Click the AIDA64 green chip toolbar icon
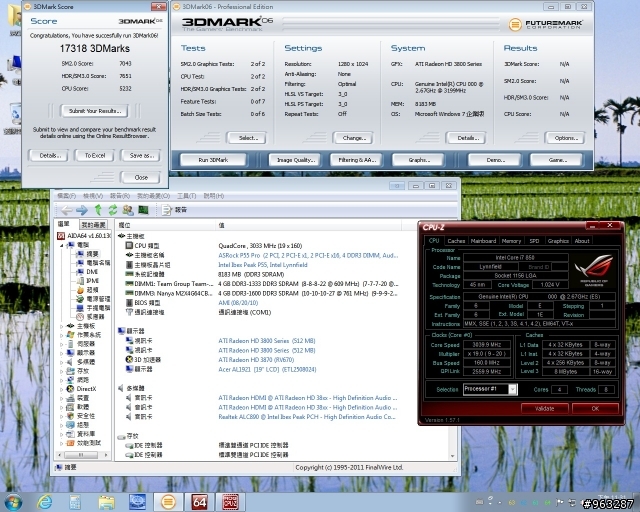 click(x=143, y=210)
